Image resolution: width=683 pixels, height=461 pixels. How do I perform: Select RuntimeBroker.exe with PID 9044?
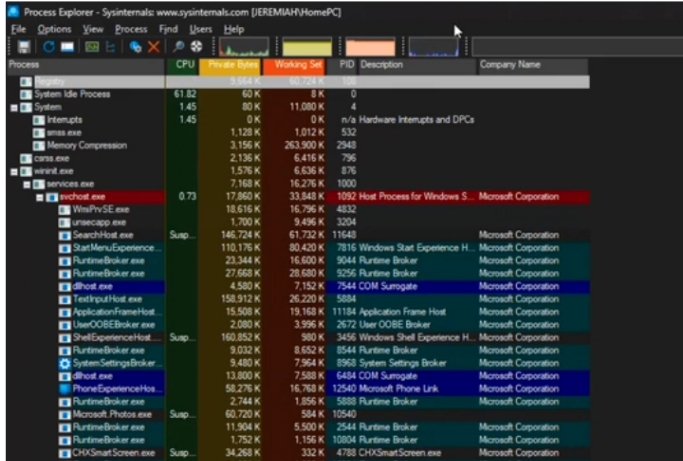click(x=298, y=261)
